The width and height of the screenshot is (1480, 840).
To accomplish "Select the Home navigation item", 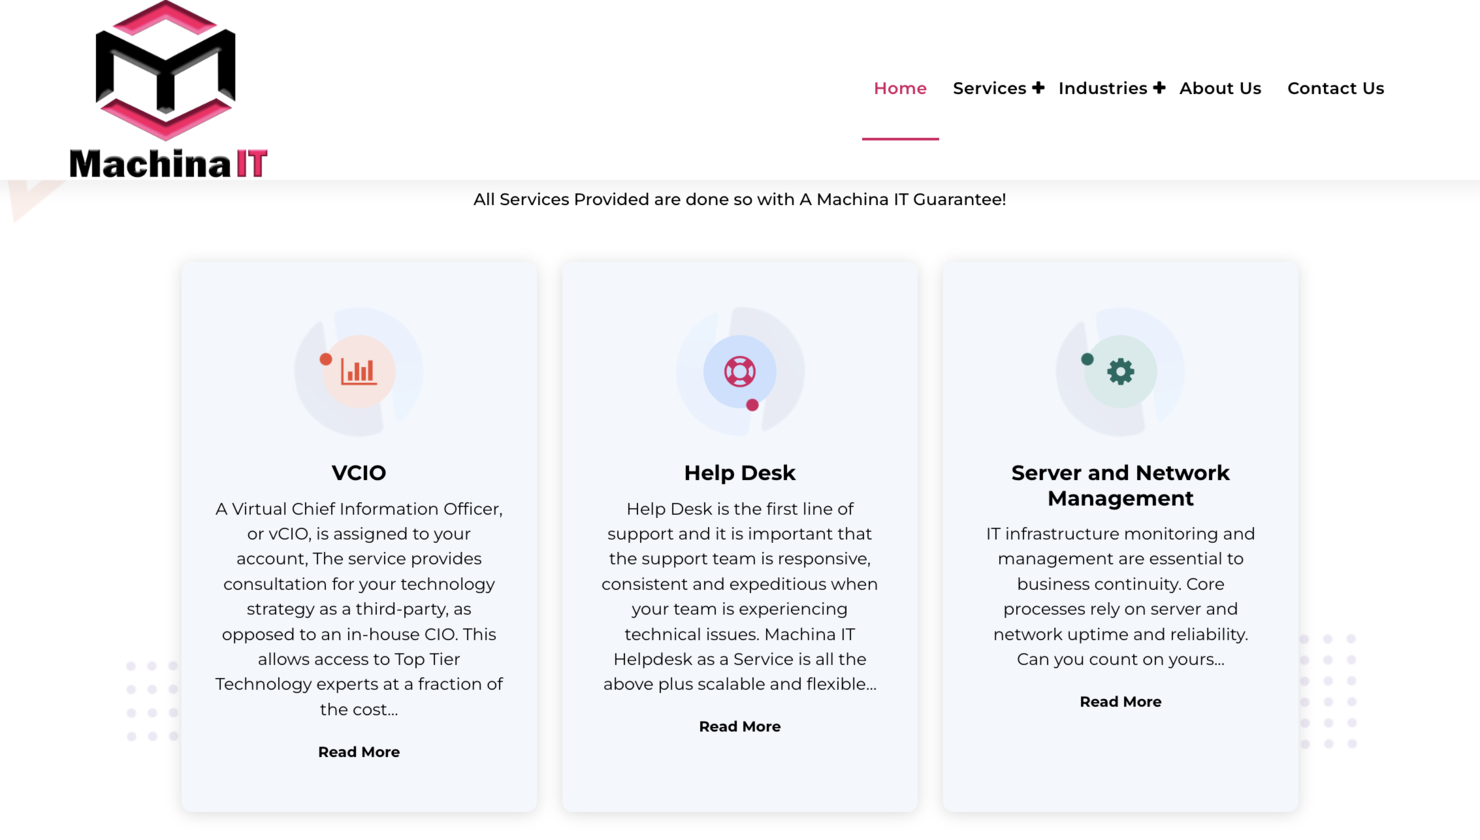I will 899,88.
